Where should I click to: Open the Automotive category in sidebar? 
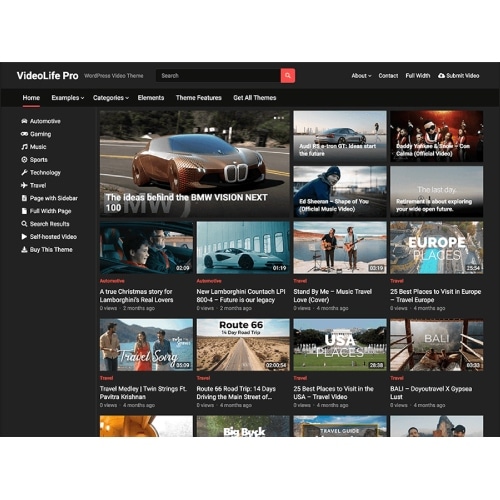[x=45, y=121]
